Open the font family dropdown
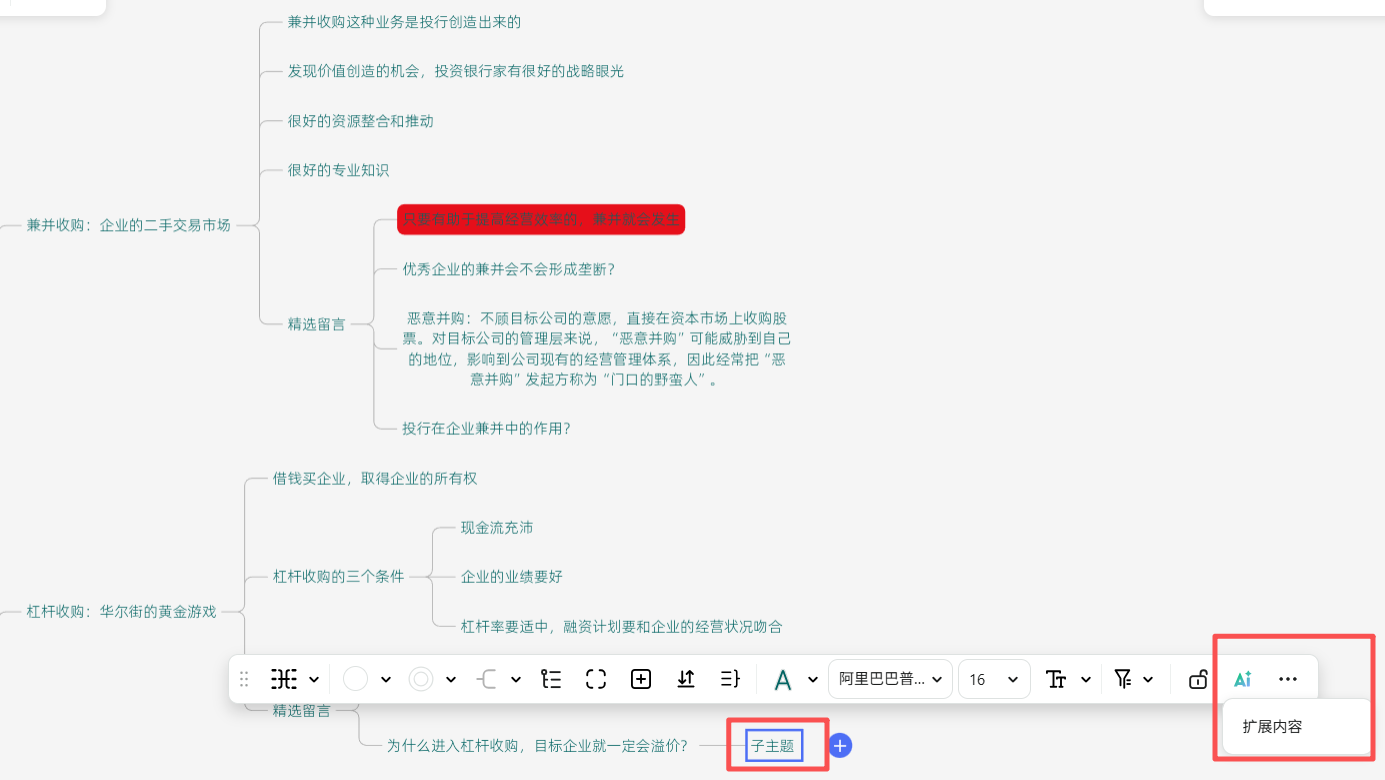Screen dimensions: 1385x780 pos(890,679)
